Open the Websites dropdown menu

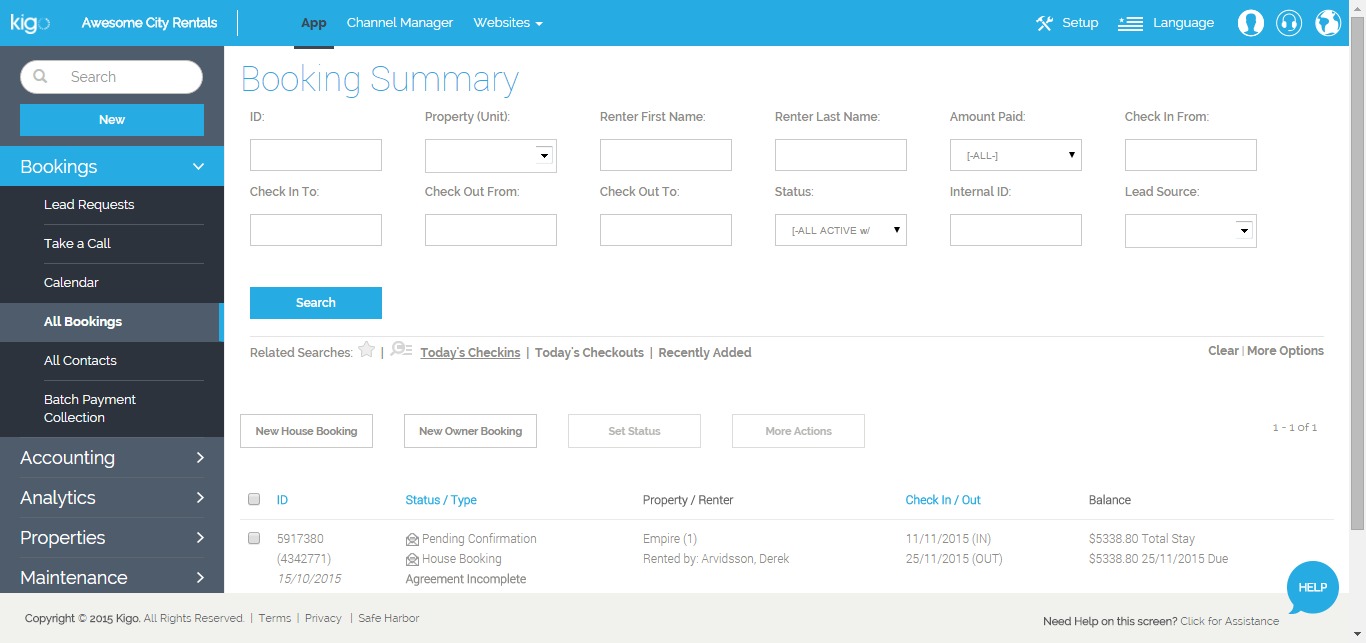tap(508, 23)
